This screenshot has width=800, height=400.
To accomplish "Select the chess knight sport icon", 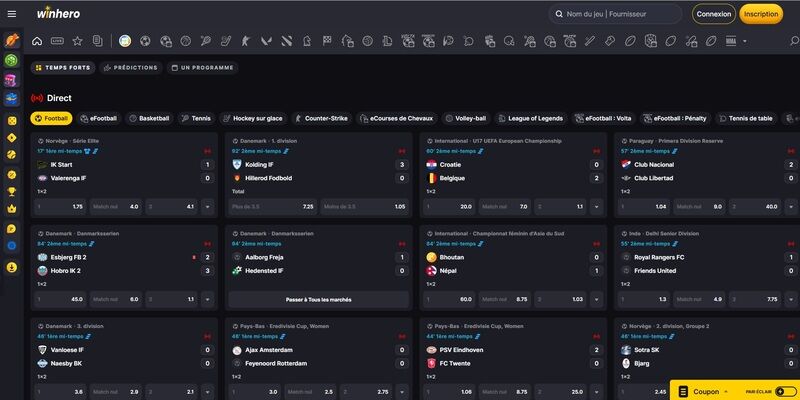I will pyautogui.click(x=307, y=41).
